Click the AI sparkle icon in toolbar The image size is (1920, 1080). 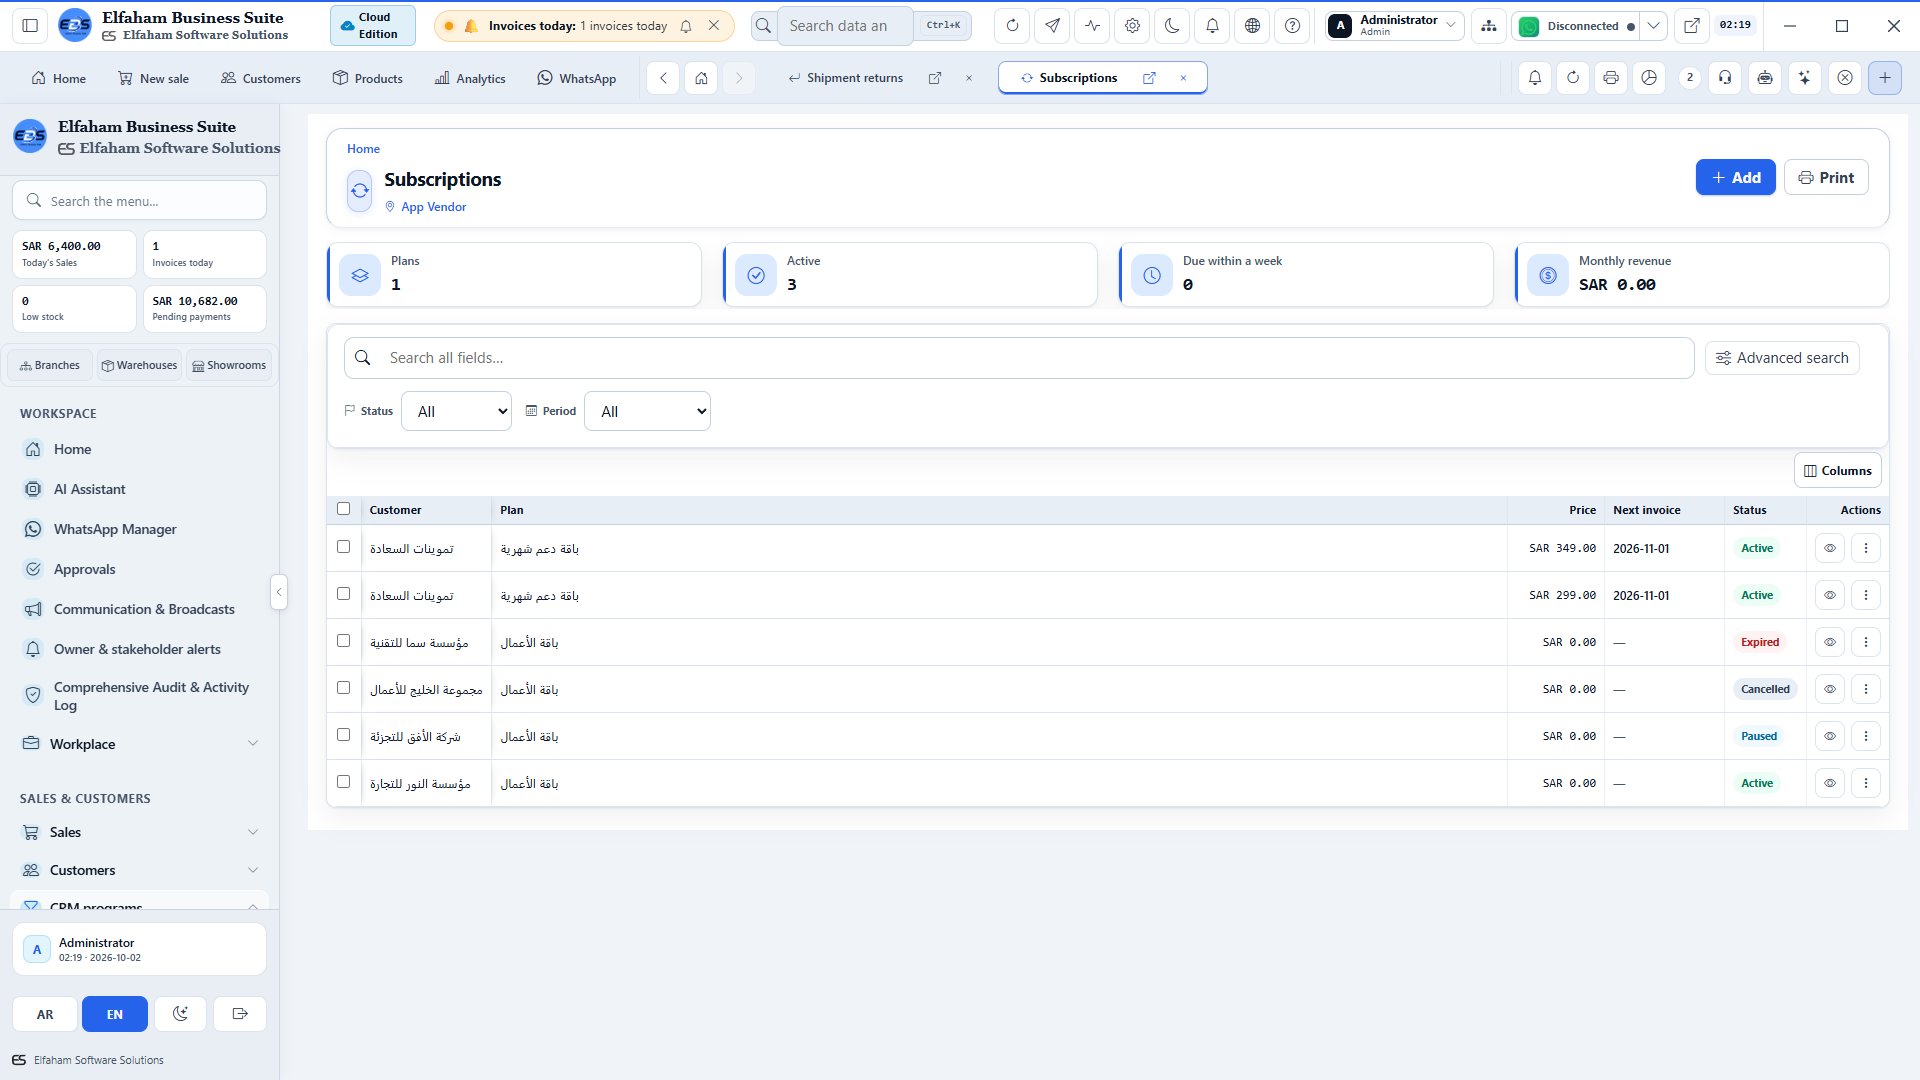pyautogui.click(x=1804, y=78)
